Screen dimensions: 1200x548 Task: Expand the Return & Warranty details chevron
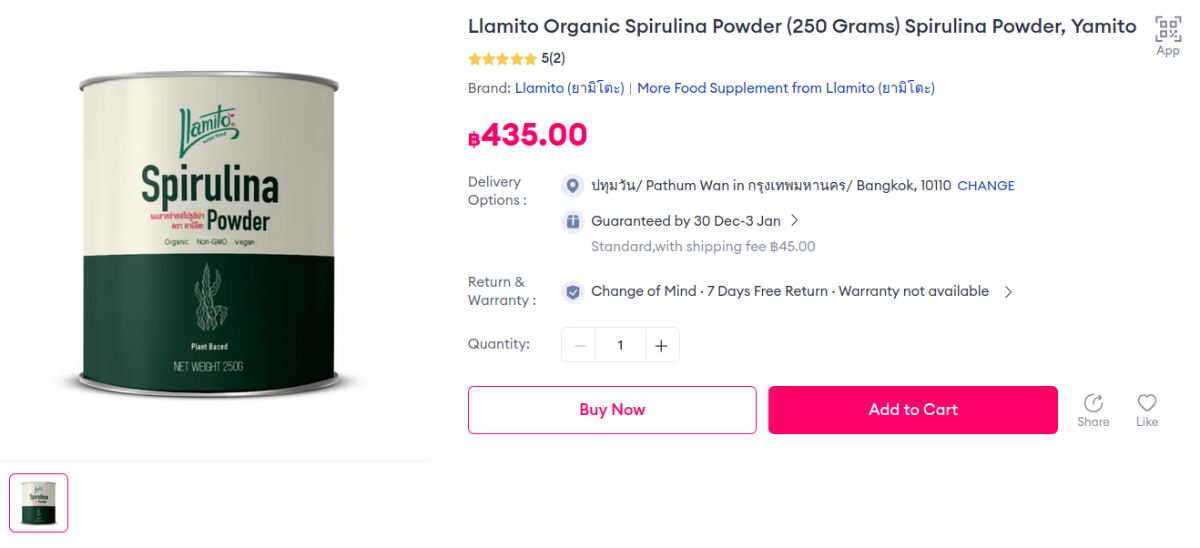click(x=1008, y=292)
